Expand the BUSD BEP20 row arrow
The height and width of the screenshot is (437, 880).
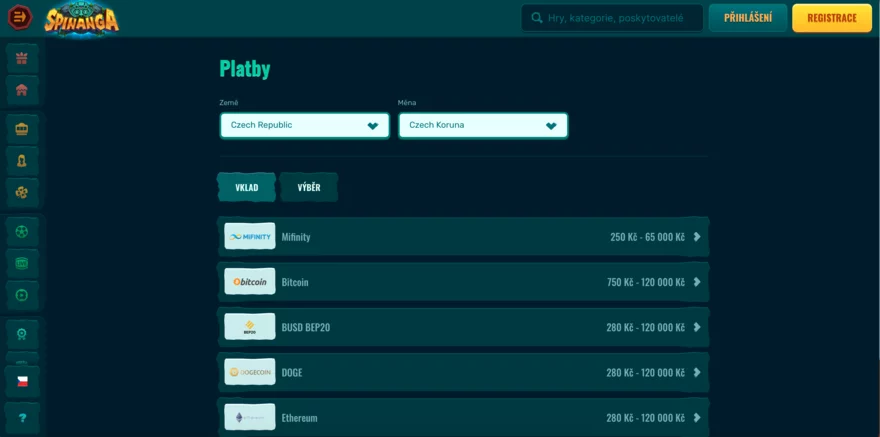click(x=697, y=327)
